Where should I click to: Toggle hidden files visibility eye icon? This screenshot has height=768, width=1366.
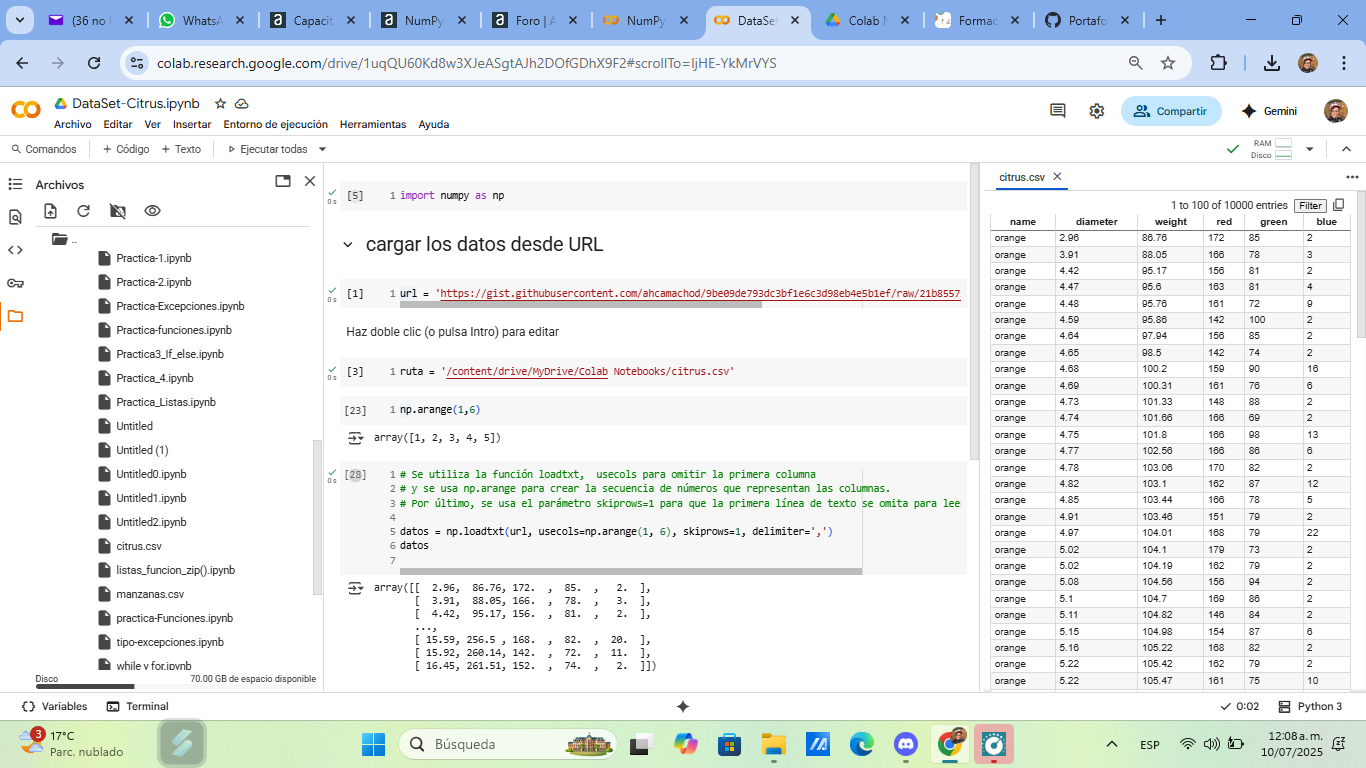tap(152, 211)
